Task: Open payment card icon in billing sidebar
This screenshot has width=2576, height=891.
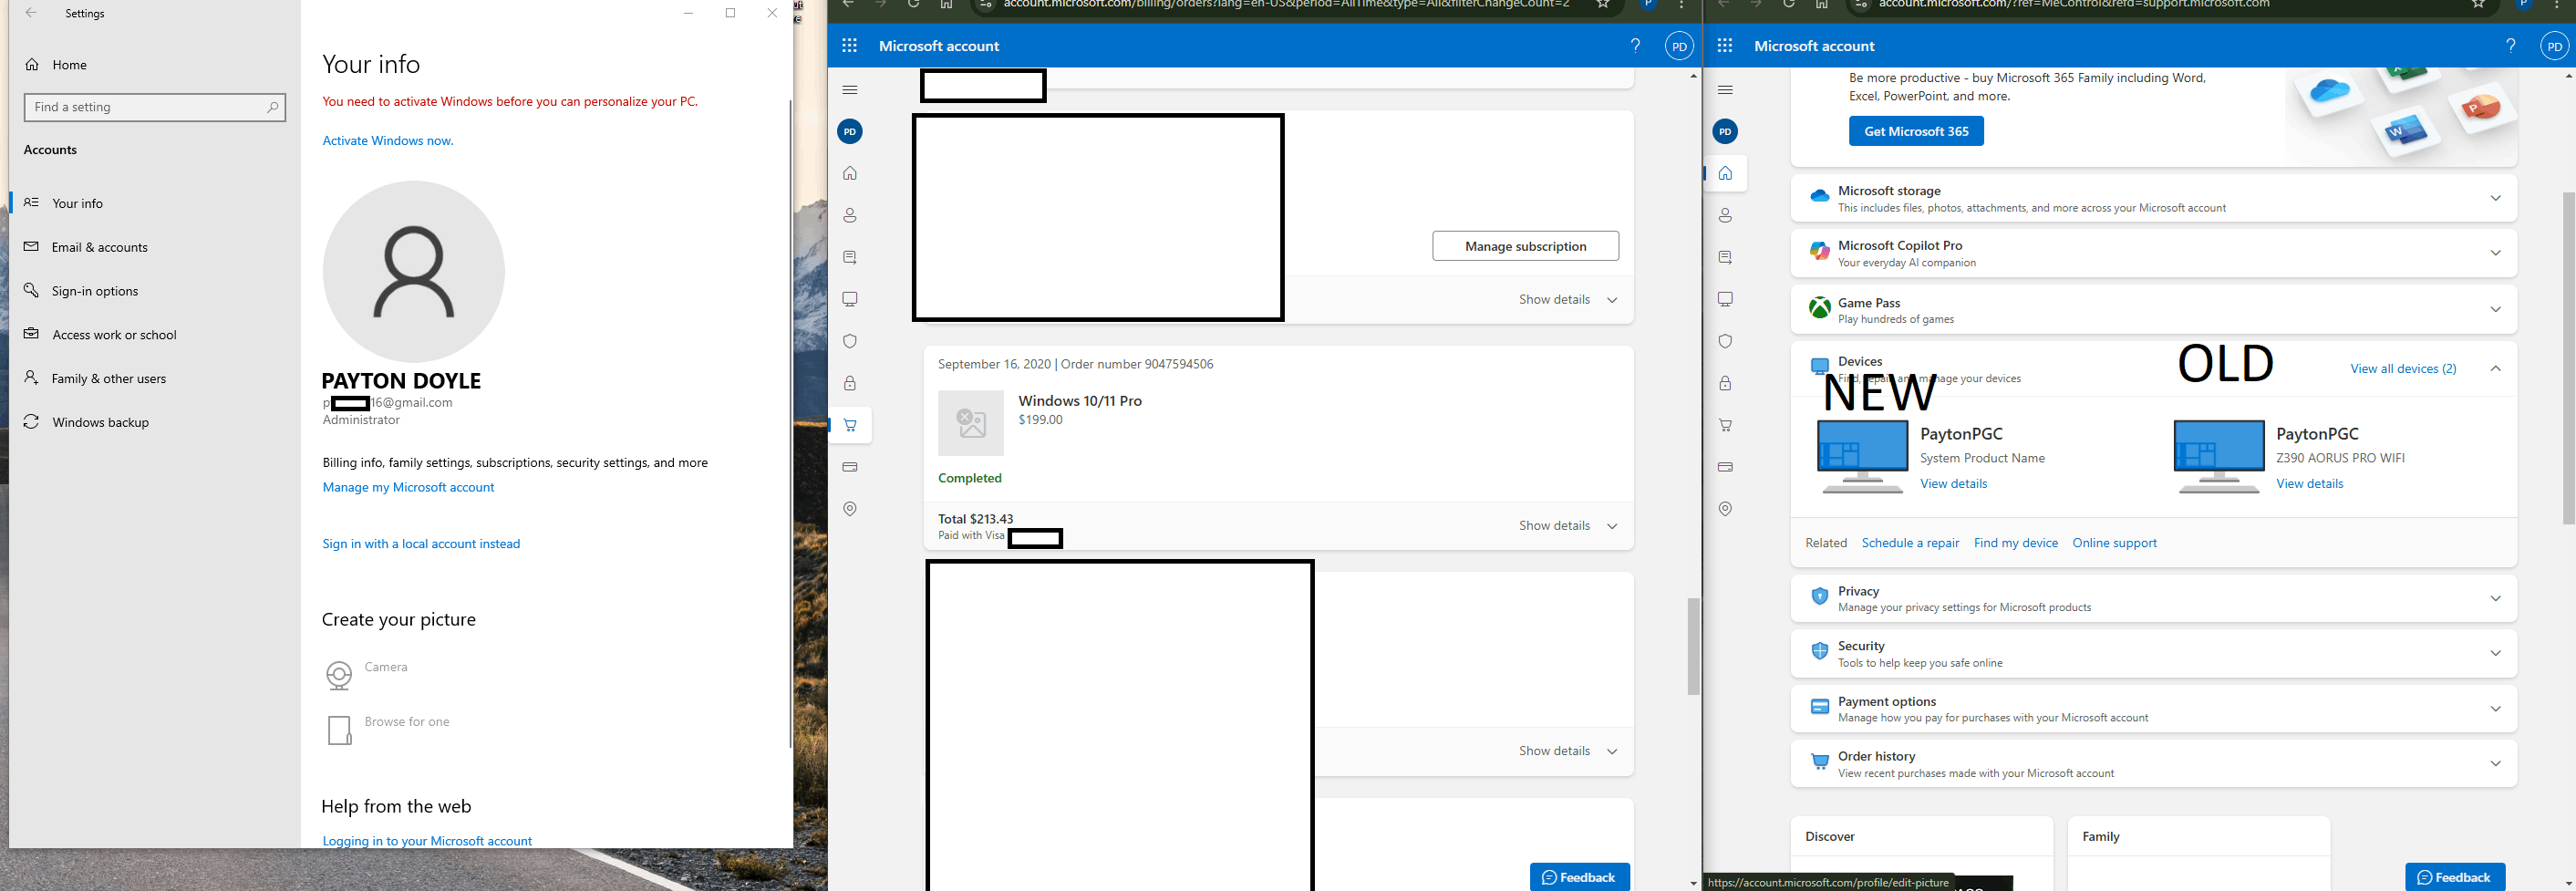Action: pos(850,467)
